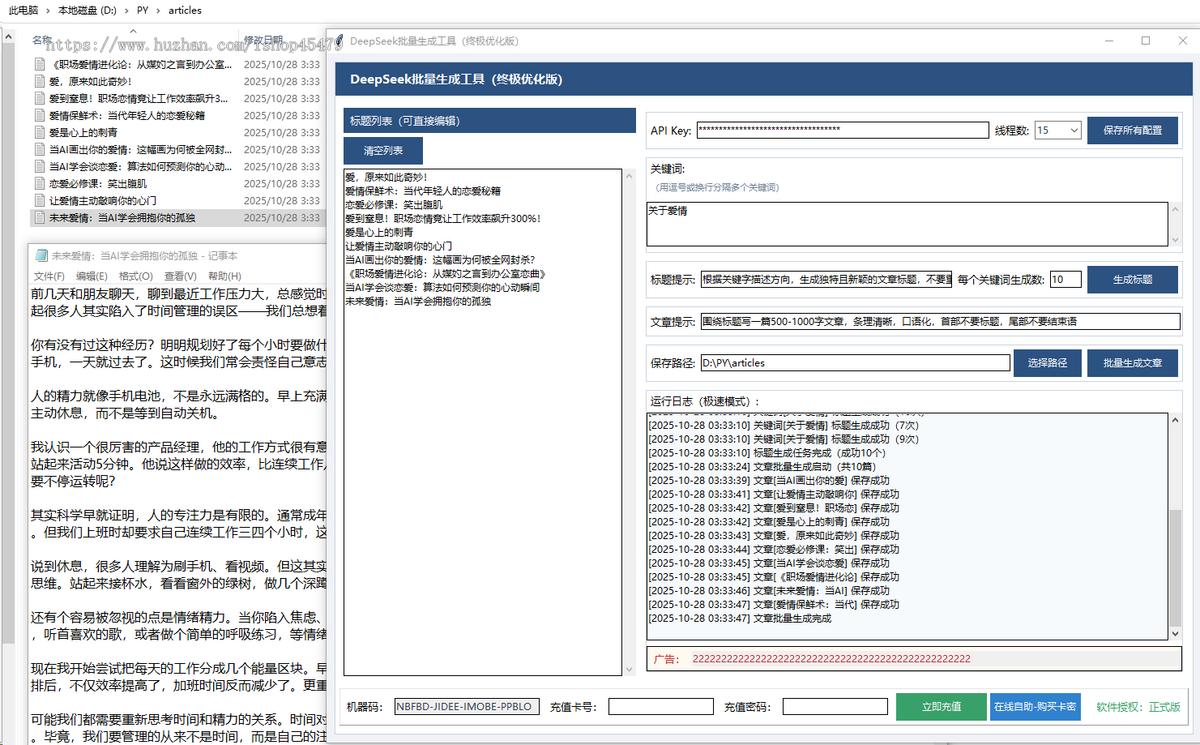This screenshot has height=745, width=1200.
Task: Click file icon of 《职场爱情进化论 in Explorer
Action: (x=40, y=64)
